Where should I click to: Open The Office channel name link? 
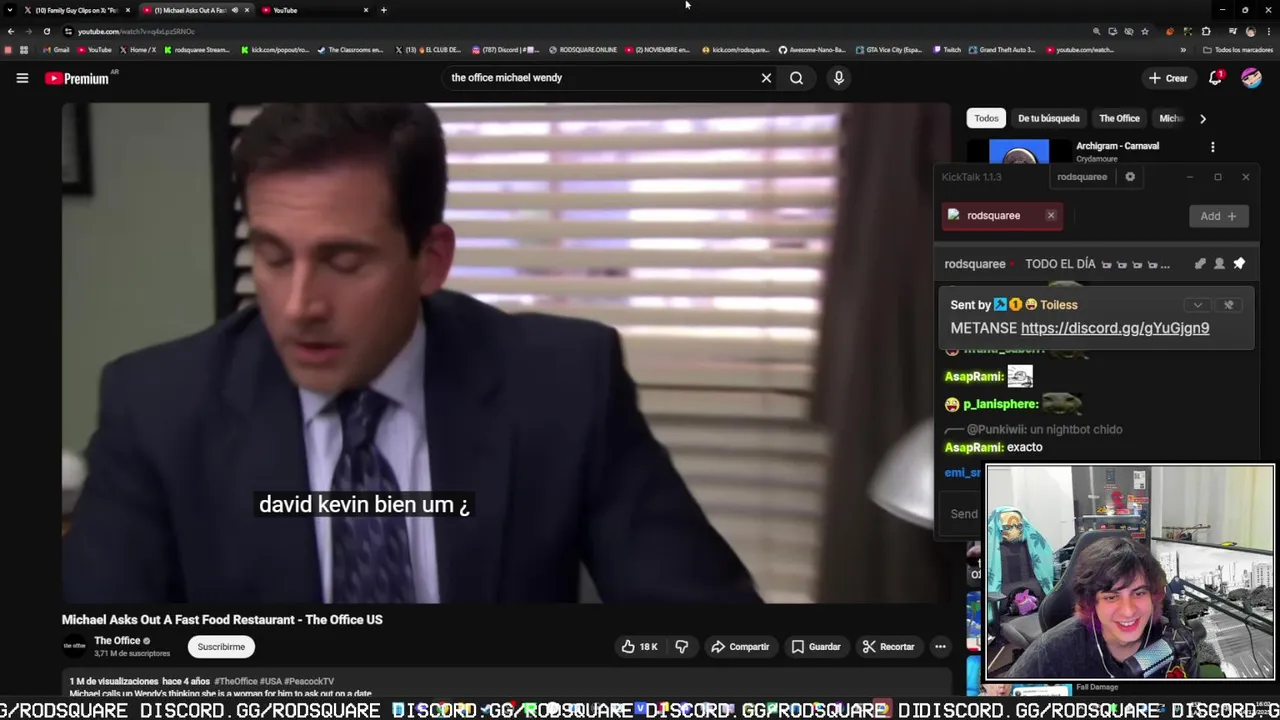click(117, 641)
